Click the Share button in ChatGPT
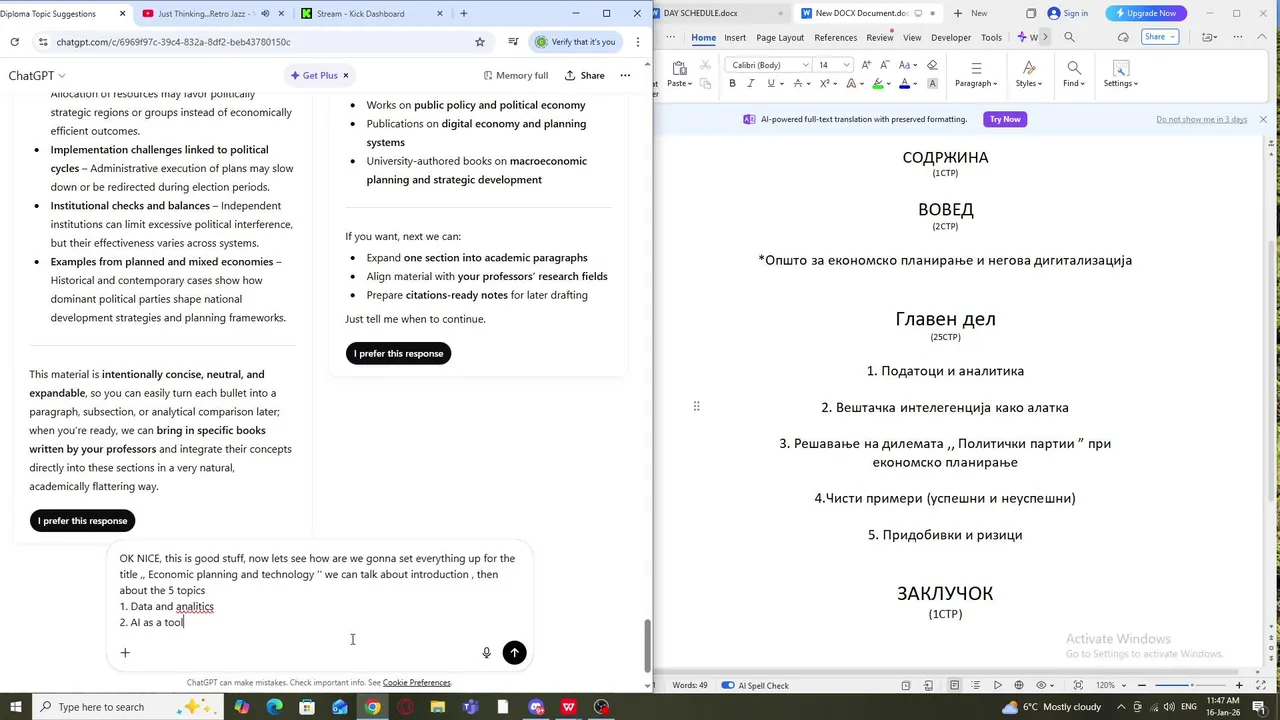This screenshot has width=1280, height=720. point(585,75)
